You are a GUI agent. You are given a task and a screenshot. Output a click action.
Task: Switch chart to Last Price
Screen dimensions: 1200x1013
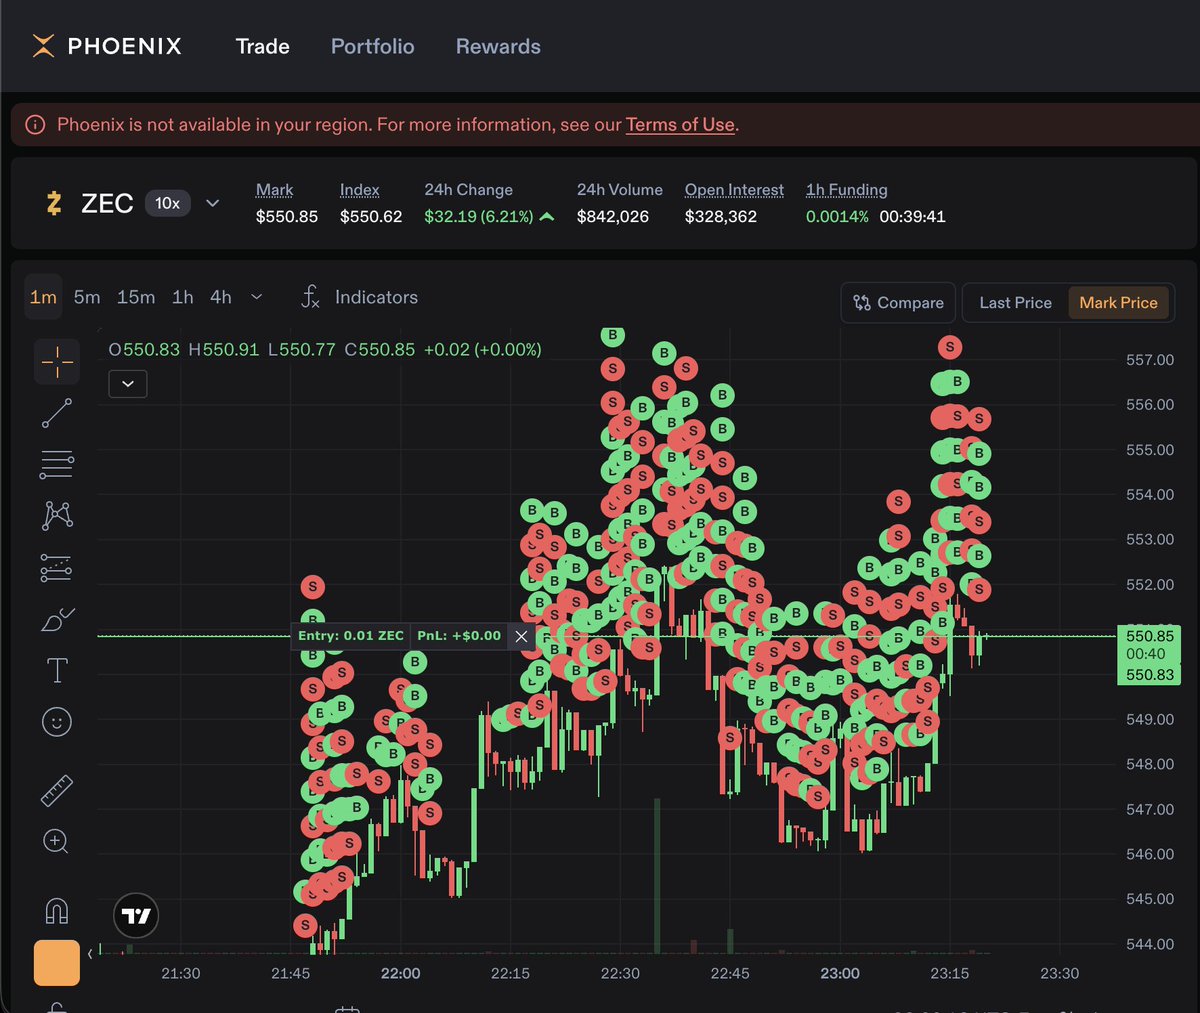[1015, 303]
